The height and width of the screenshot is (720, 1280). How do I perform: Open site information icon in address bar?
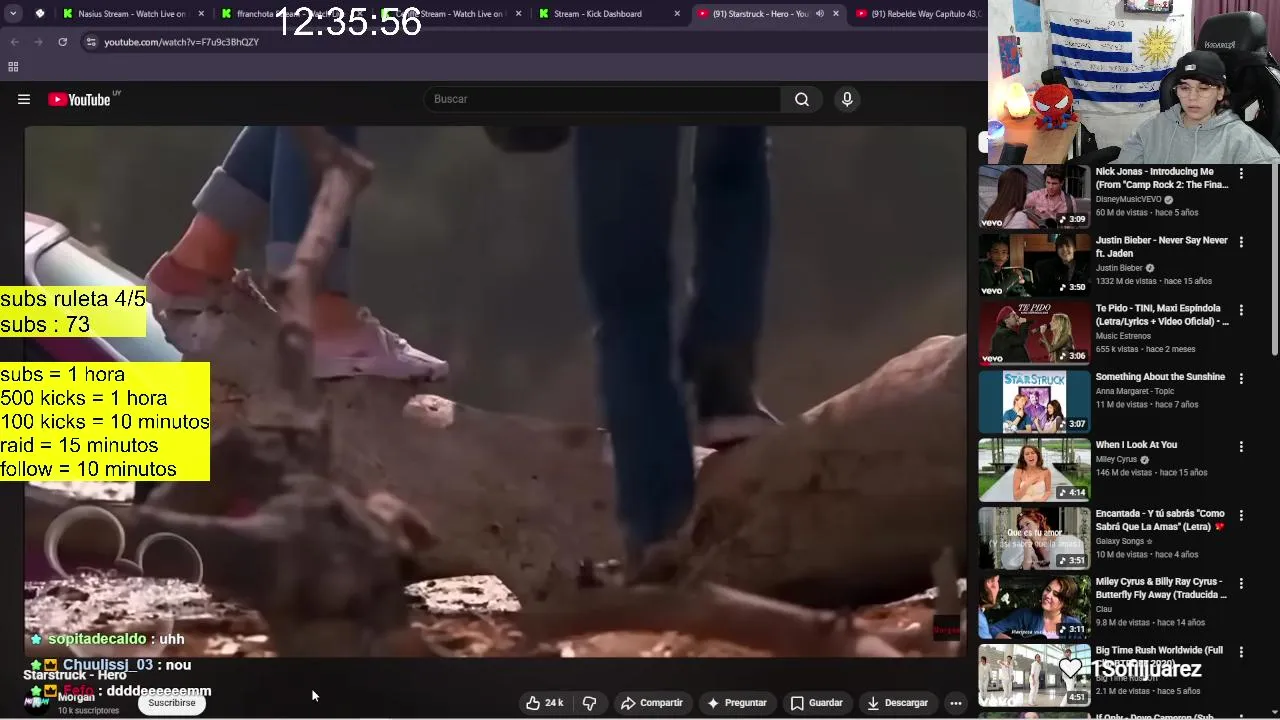tap(91, 42)
